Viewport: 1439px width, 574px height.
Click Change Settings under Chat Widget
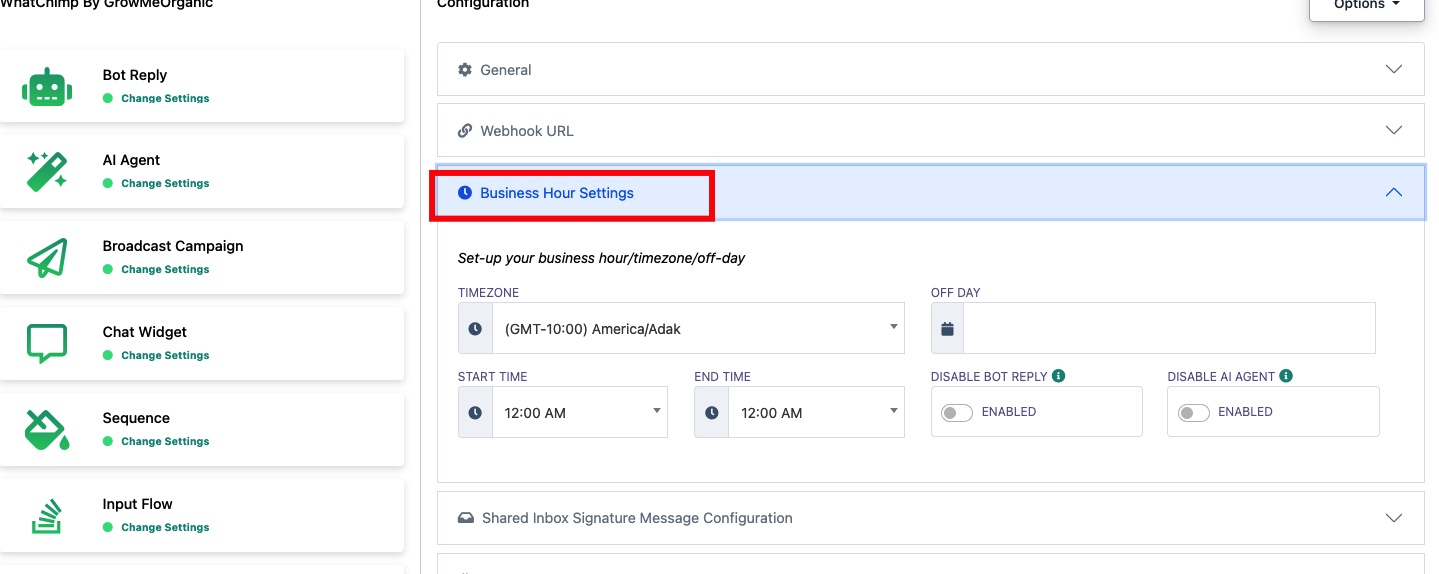click(165, 356)
